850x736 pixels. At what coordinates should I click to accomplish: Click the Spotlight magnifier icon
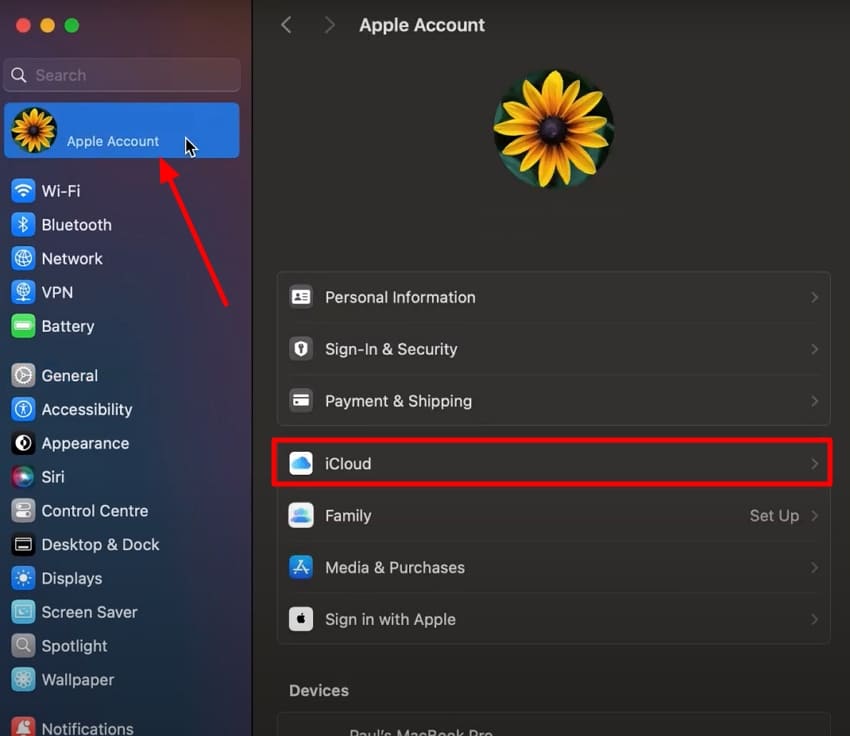coord(23,645)
